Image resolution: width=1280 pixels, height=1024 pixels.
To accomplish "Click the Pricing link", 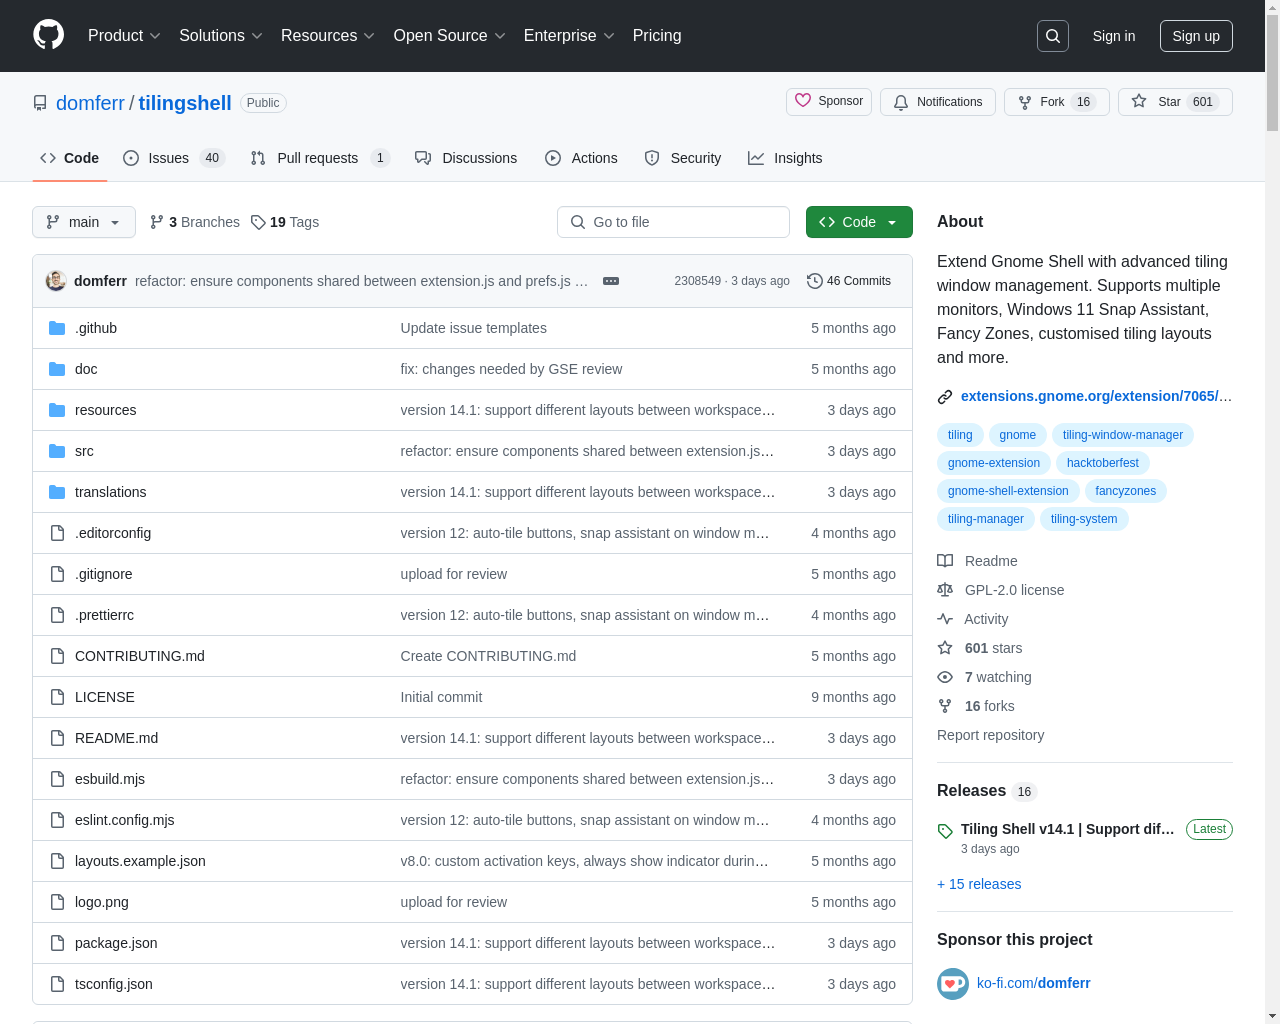I will tap(657, 36).
